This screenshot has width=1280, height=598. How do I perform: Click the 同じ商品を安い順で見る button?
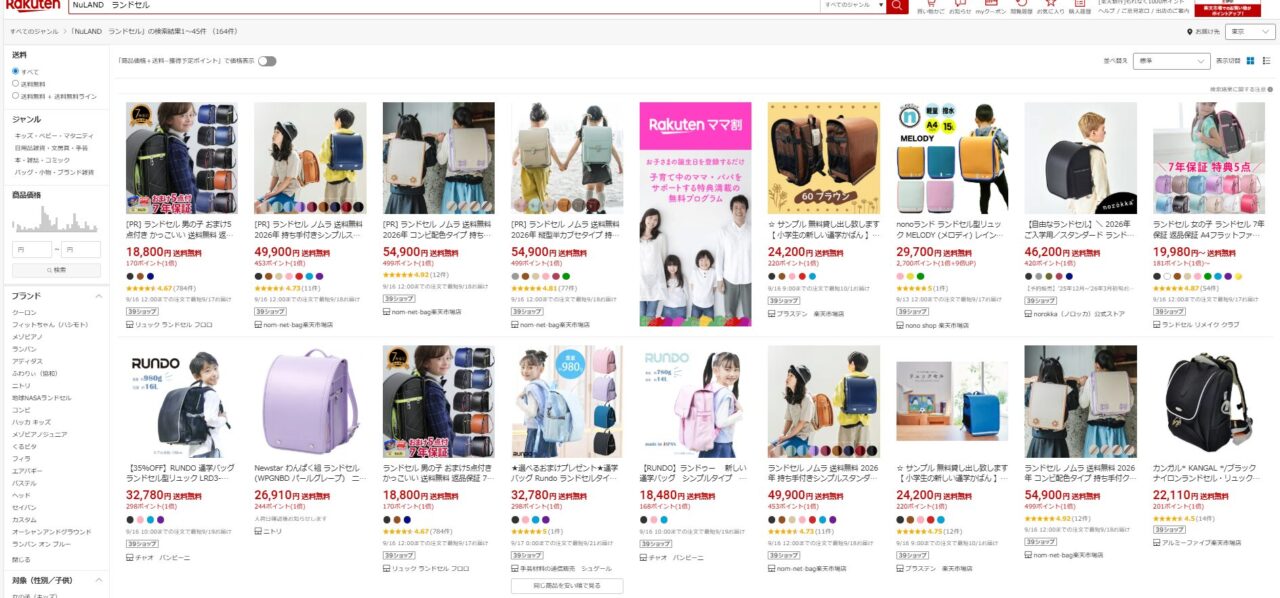[x=567, y=586]
